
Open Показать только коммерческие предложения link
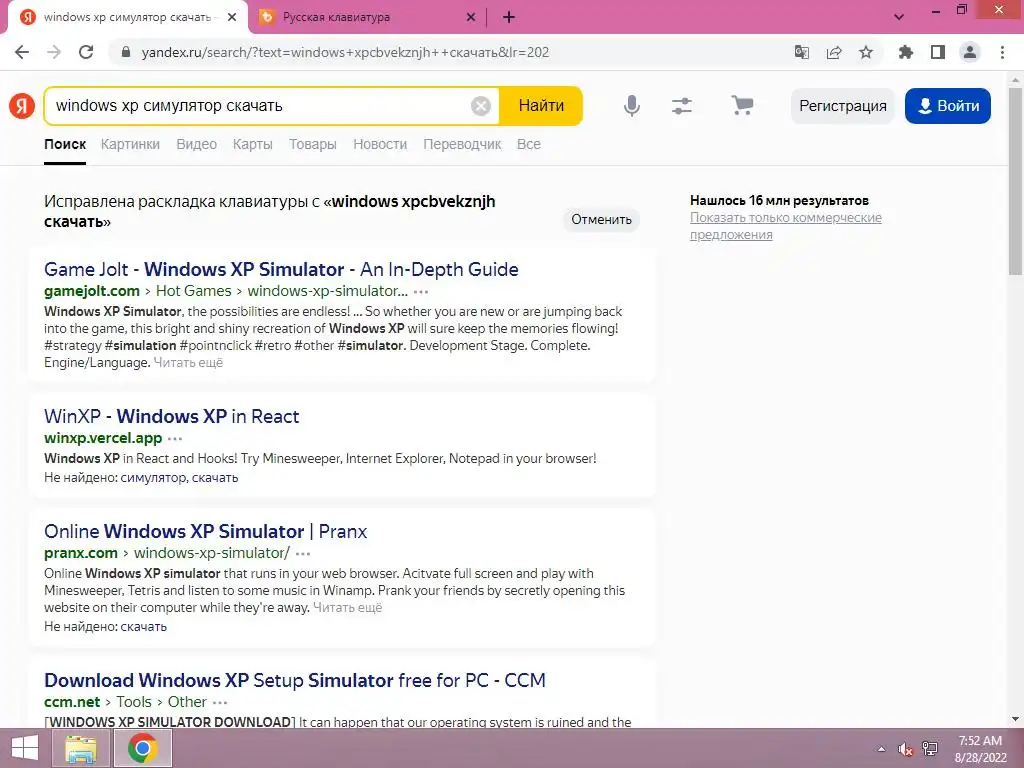pyautogui.click(x=786, y=226)
